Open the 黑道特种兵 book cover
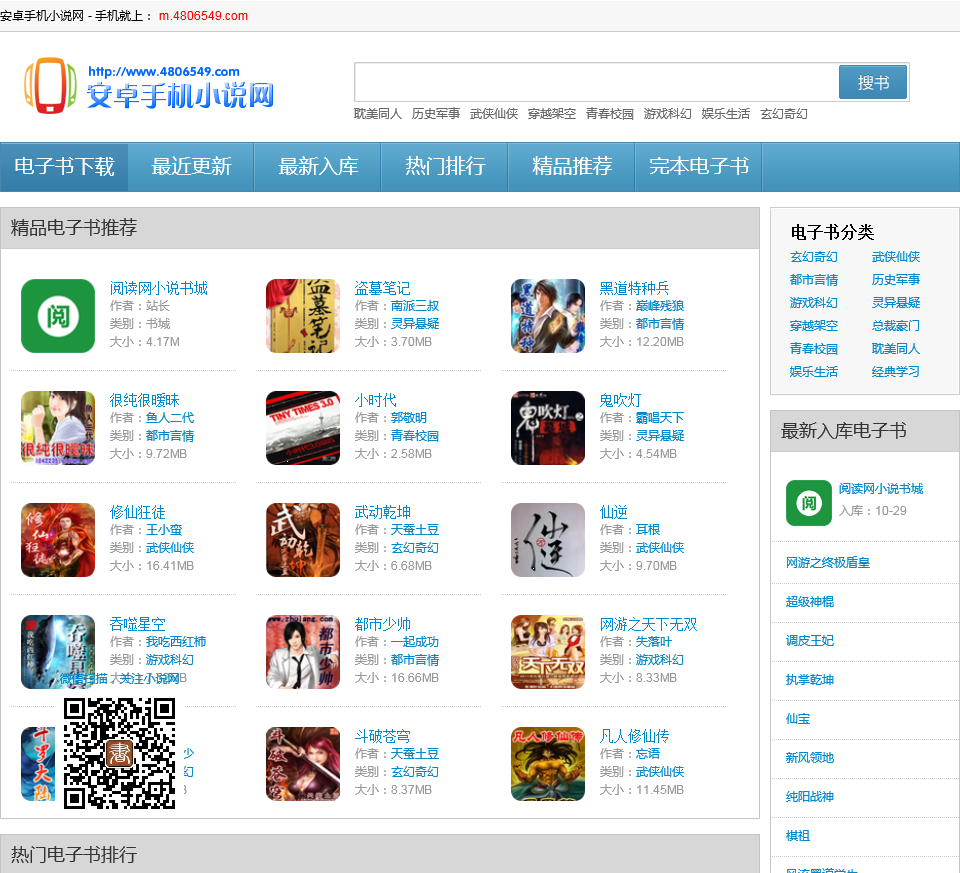 click(x=548, y=316)
